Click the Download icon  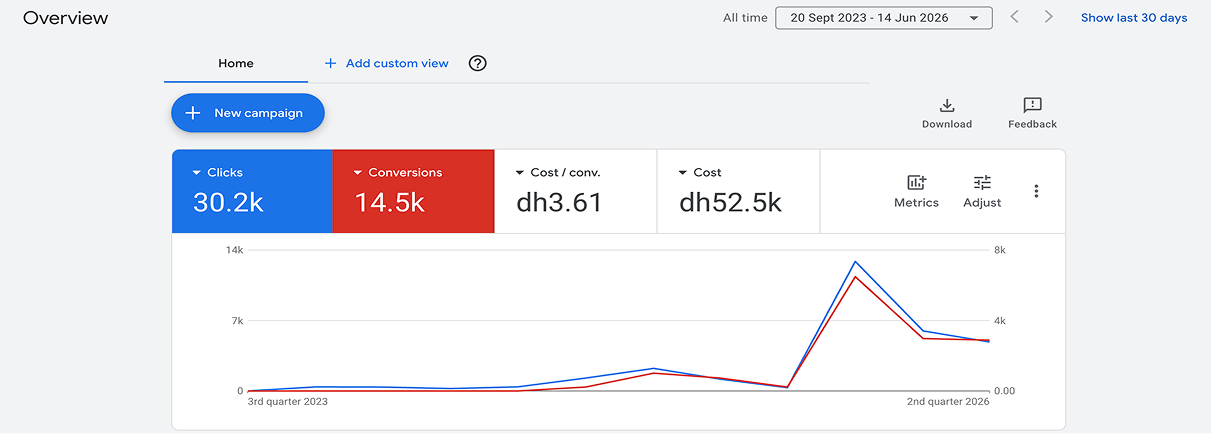coord(947,105)
